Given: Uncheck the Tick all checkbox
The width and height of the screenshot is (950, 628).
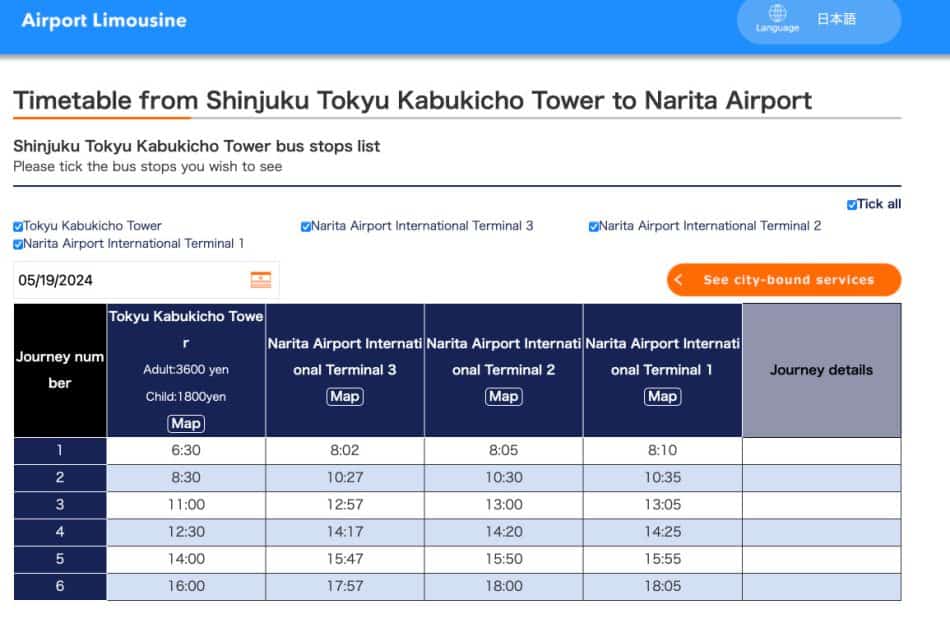Looking at the screenshot, I should (852, 205).
